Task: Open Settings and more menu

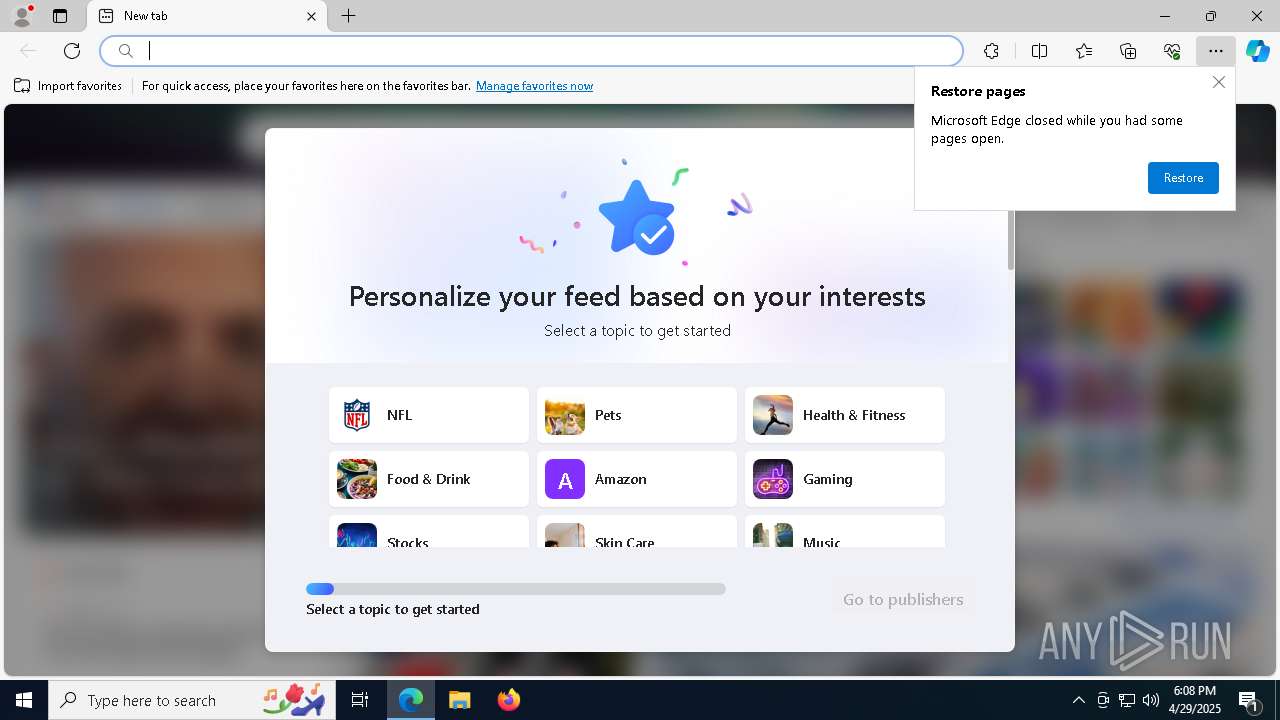Action: (x=1216, y=51)
